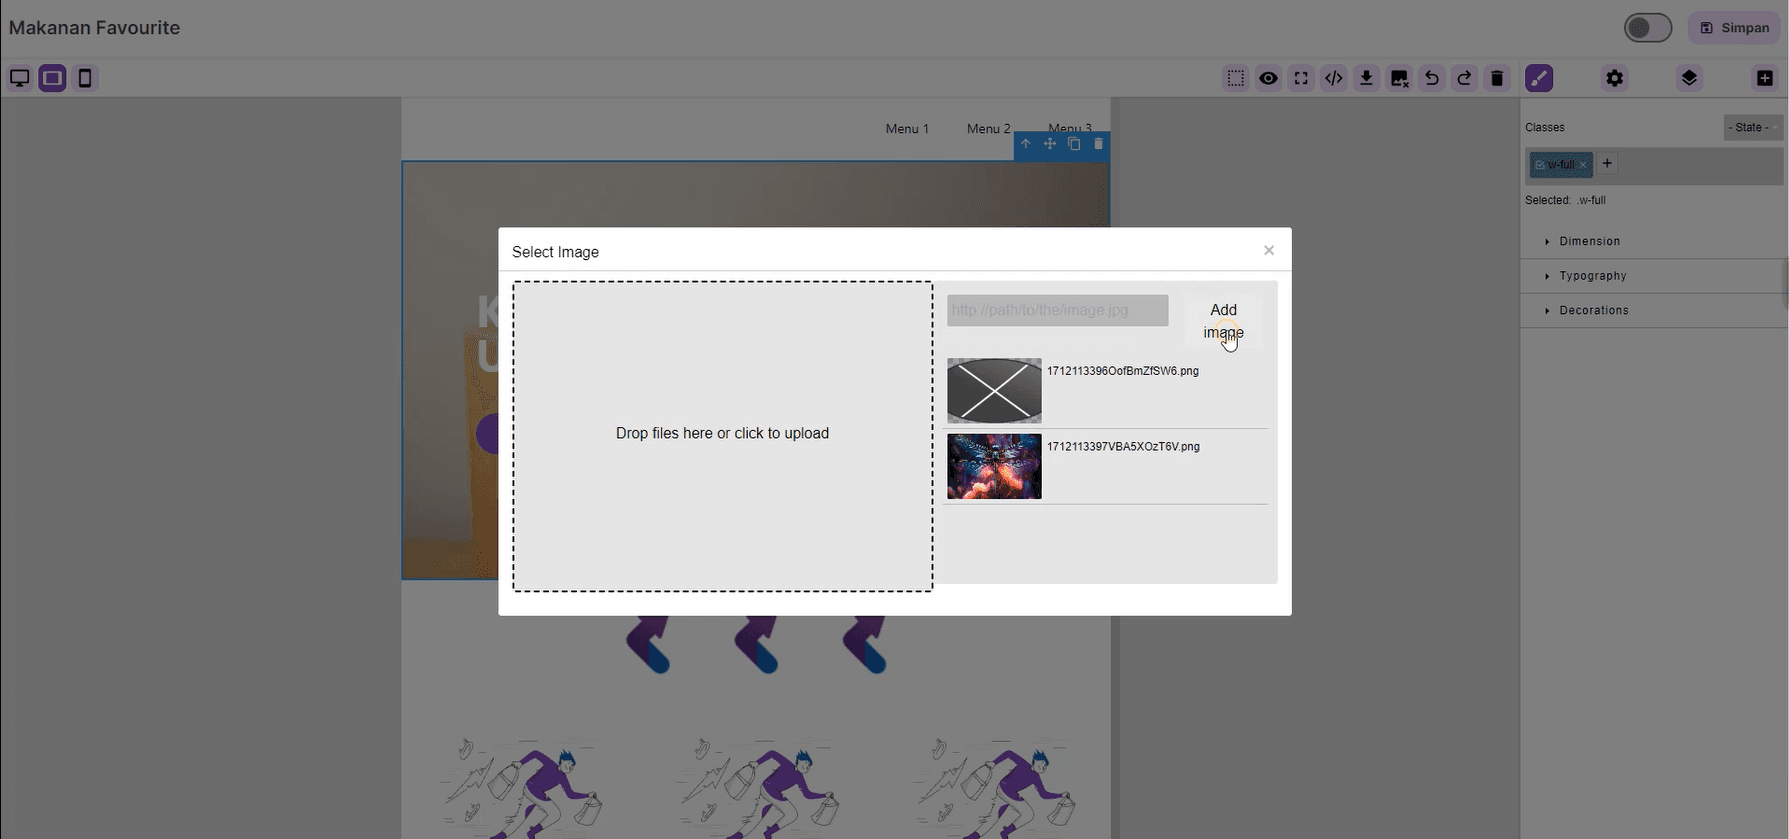Viewport: 1789px width, 839px height.
Task: Expand the Typography section
Action: click(x=1592, y=276)
